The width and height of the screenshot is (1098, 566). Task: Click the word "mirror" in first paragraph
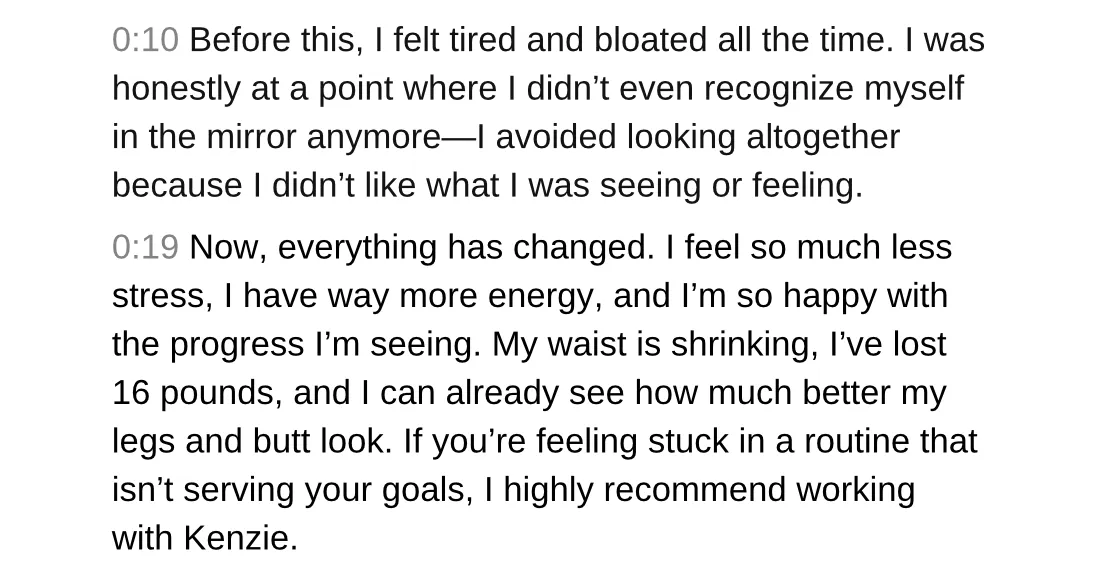[x=251, y=137]
